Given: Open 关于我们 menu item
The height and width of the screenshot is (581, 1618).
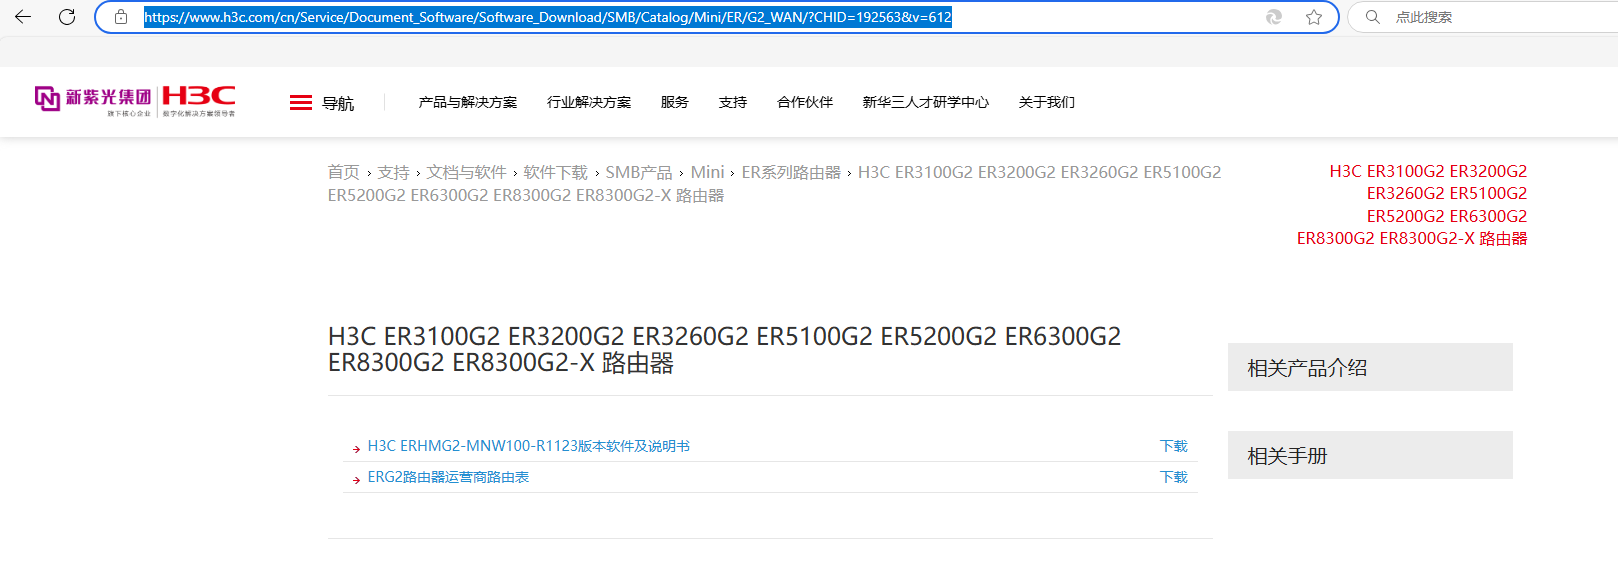Looking at the screenshot, I should (x=1047, y=102).
